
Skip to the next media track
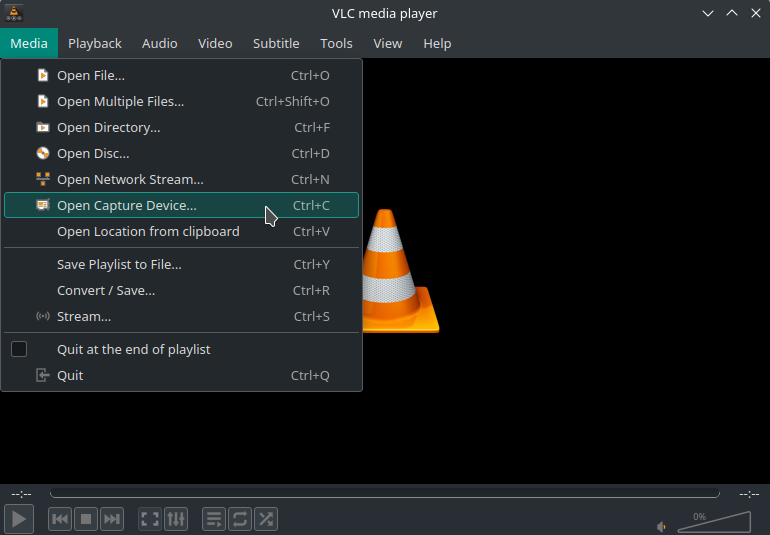(x=112, y=519)
